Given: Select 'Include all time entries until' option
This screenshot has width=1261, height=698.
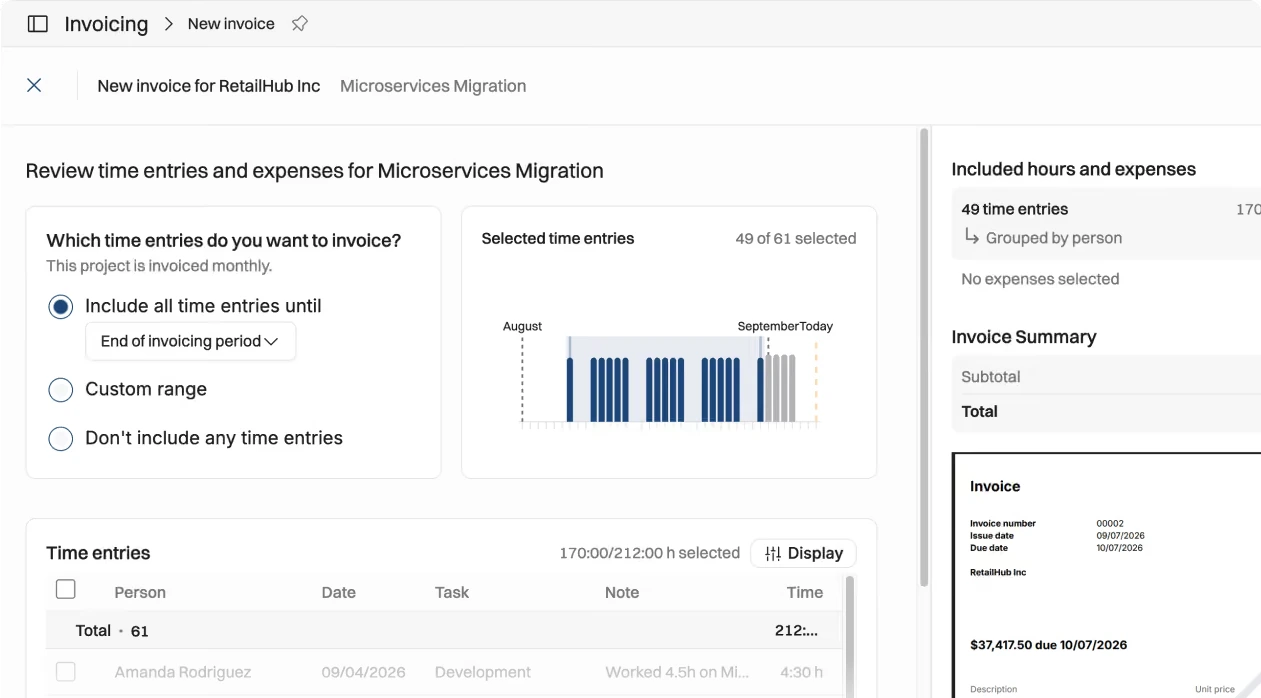Looking at the screenshot, I should (x=61, y=307).
